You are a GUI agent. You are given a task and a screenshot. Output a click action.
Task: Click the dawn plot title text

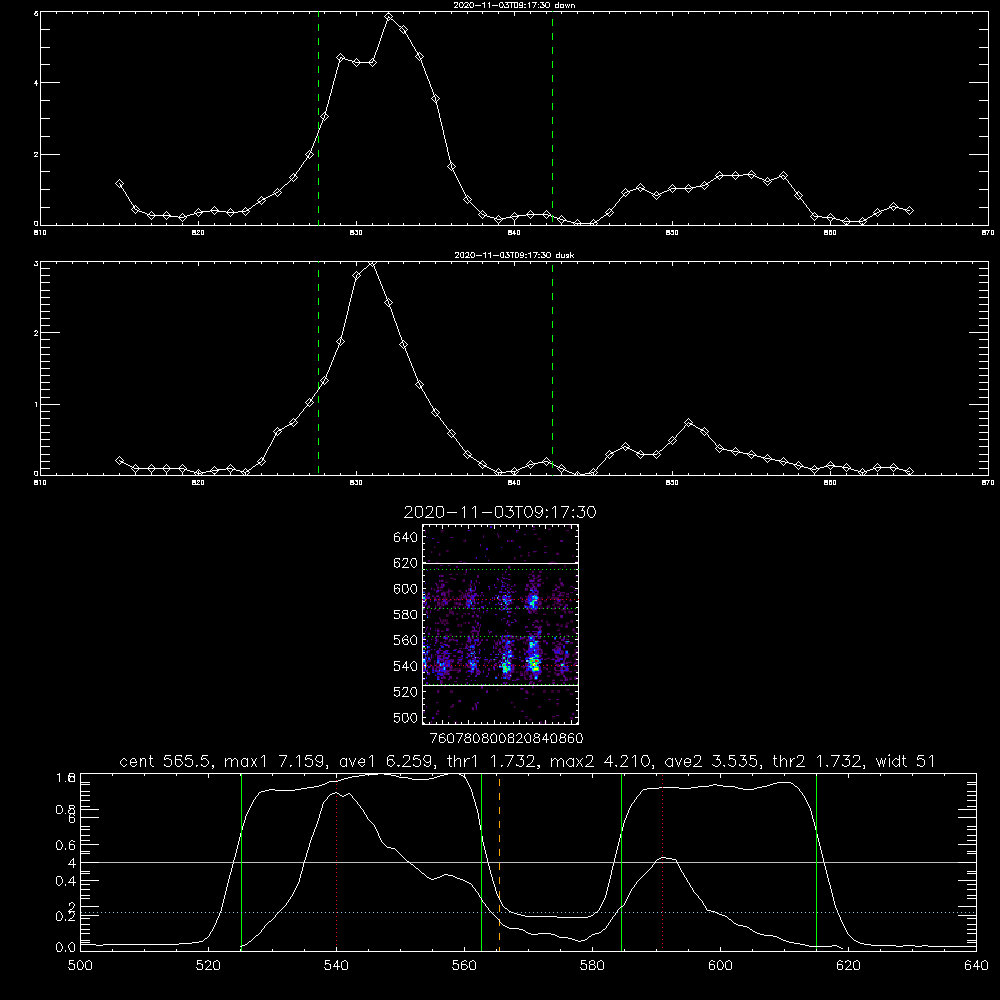point(515,5)
